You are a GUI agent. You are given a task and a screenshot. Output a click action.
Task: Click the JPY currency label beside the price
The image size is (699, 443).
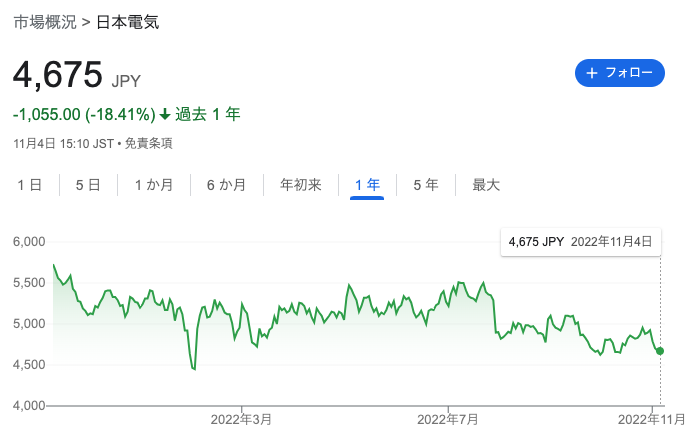pos(126,81)
